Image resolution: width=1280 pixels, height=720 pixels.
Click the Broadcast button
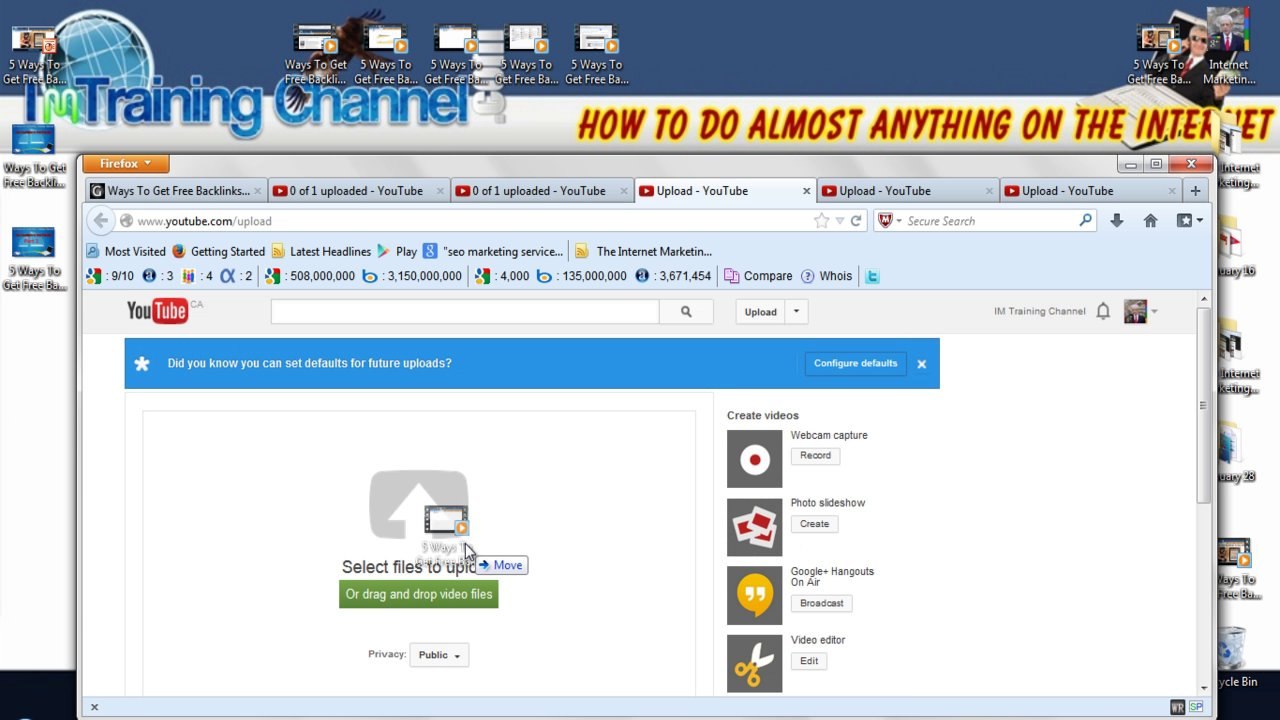click(x=822, y=603)
